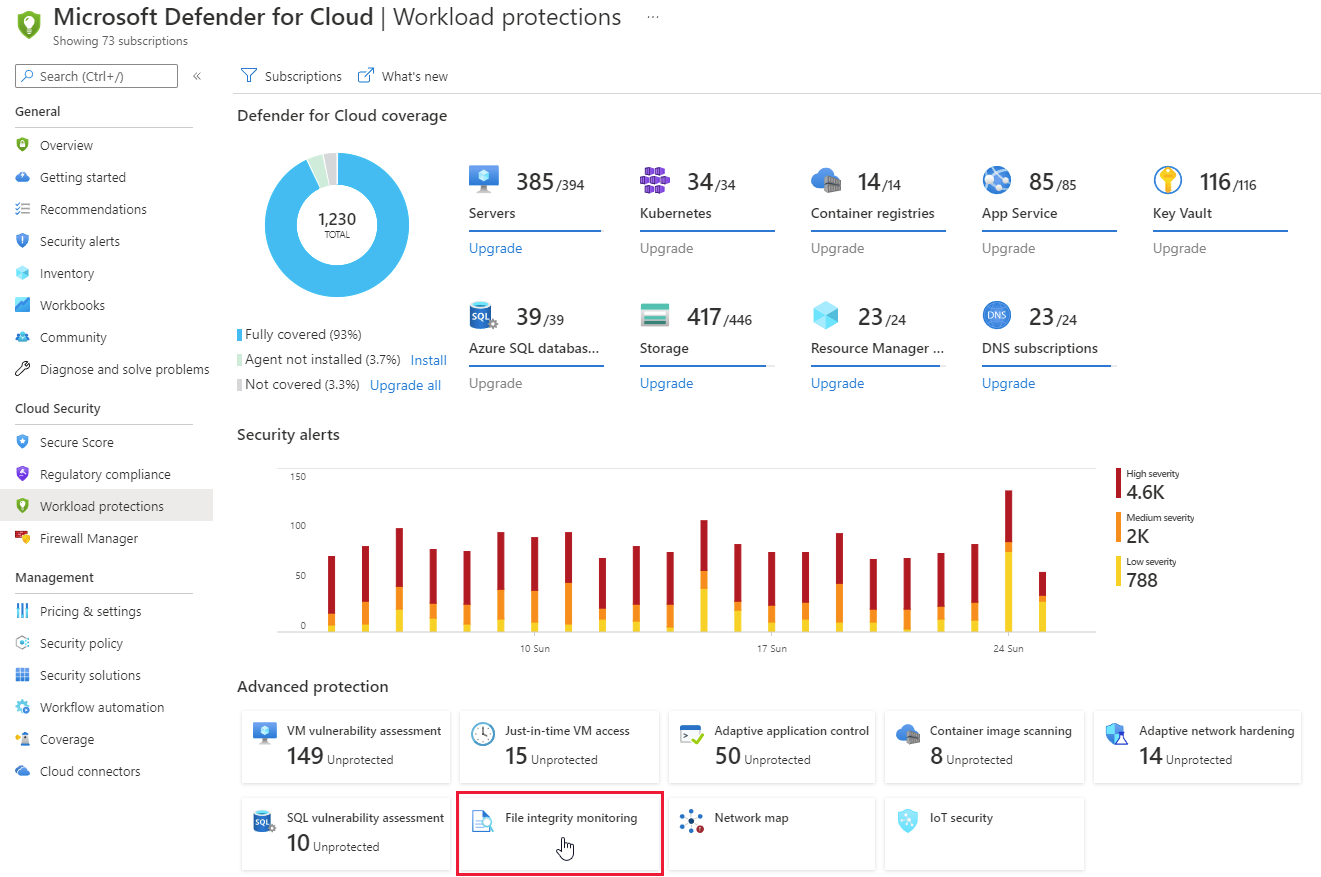Open the Container image scanning card
1321x877 pixels.
point(985,747)
